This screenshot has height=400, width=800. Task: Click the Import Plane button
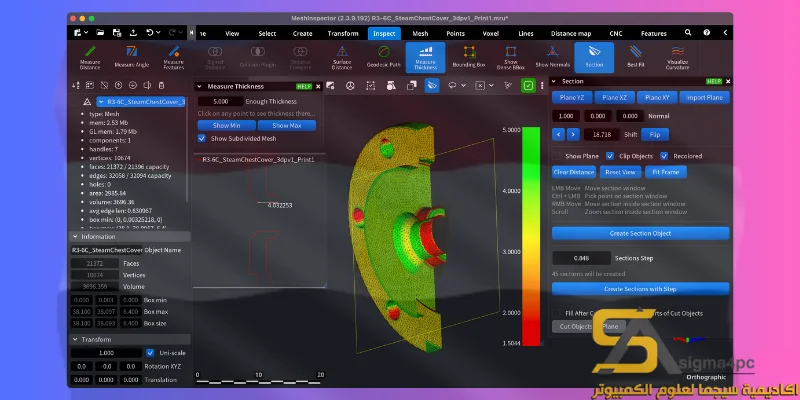click(705, 97)
